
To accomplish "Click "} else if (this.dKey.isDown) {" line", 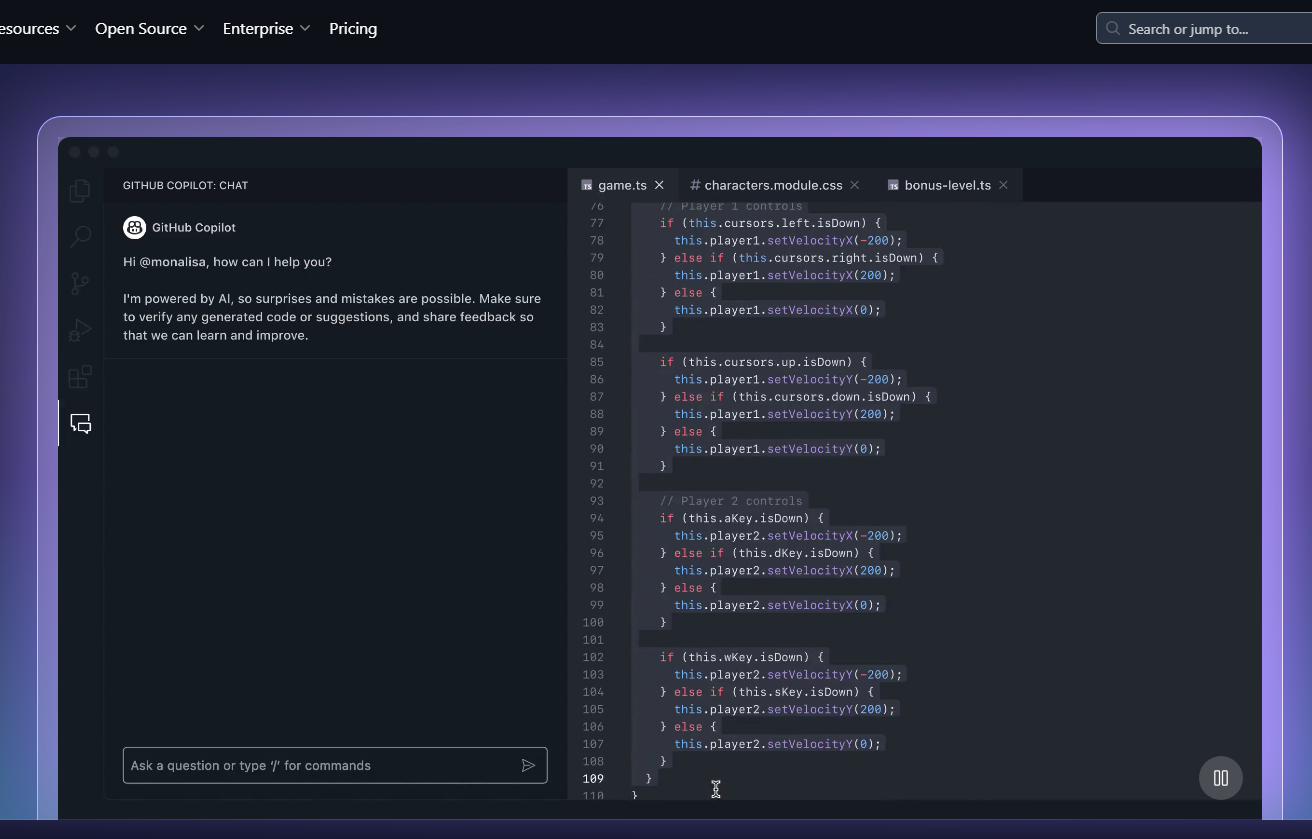I will [767, 553].
